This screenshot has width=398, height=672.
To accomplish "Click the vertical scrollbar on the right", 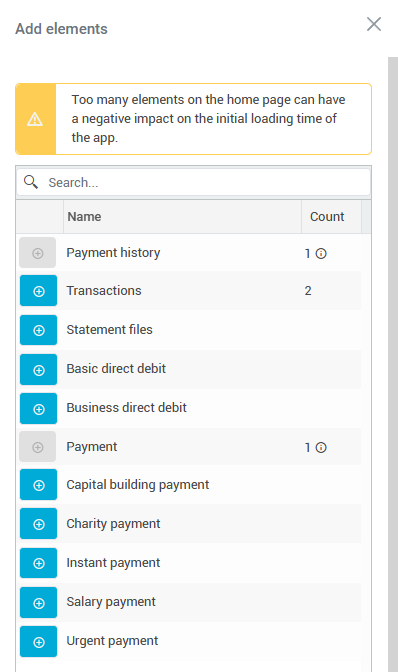I will [x=393, y=364].
